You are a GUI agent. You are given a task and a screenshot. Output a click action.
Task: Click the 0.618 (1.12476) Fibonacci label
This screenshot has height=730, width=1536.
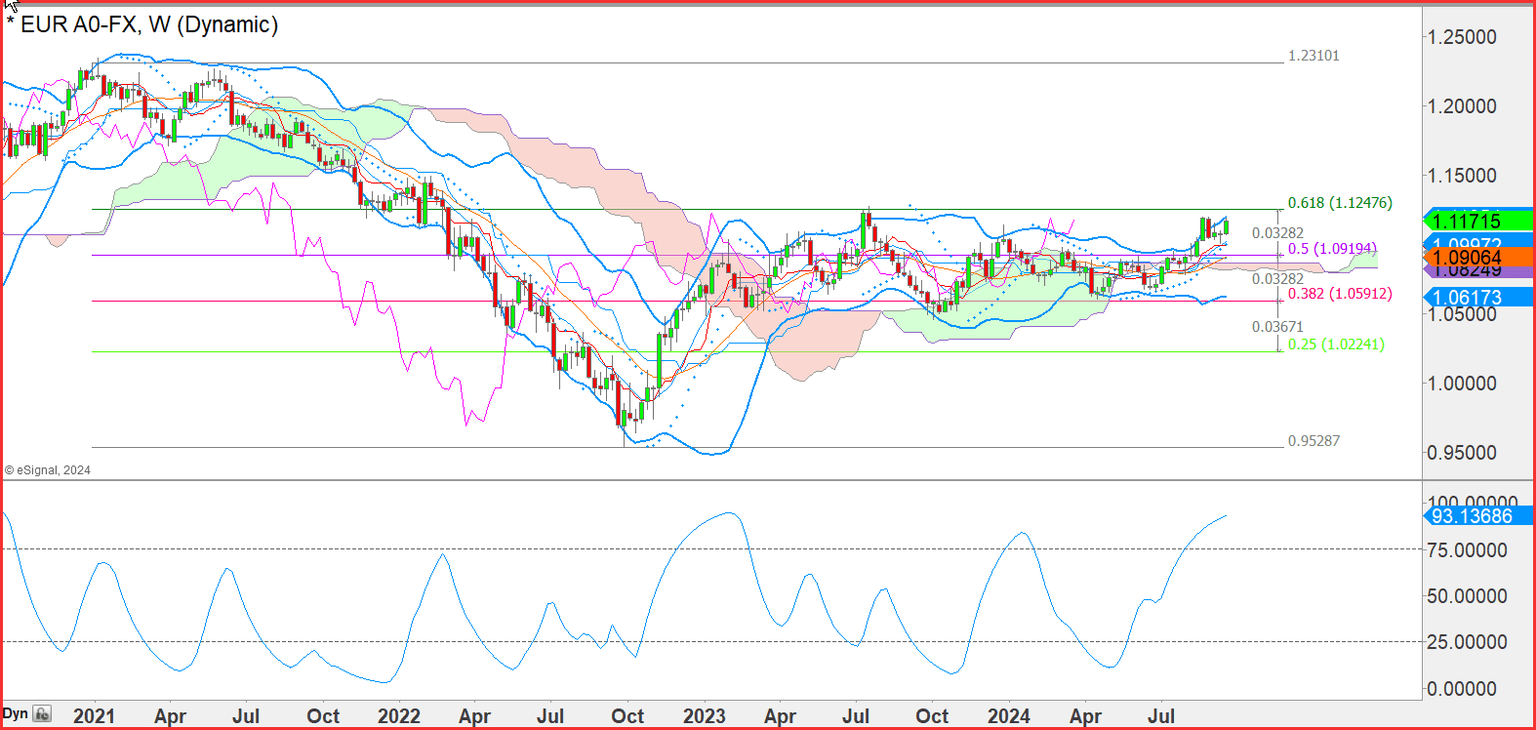[x=1340, y=203]
